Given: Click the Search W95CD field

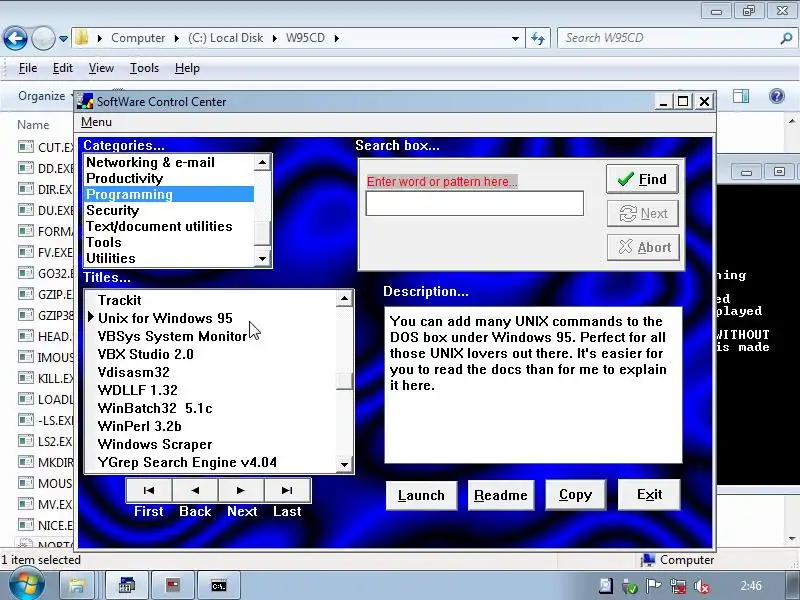Looking at the screenshot, I should (668, 38).
